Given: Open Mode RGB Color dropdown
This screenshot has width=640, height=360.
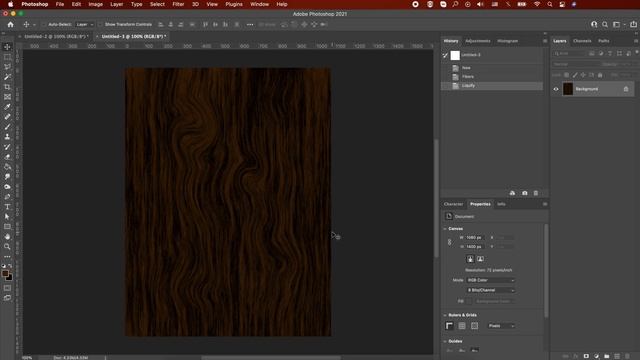Looking at the screenshot, I should (x=490, y=280).
